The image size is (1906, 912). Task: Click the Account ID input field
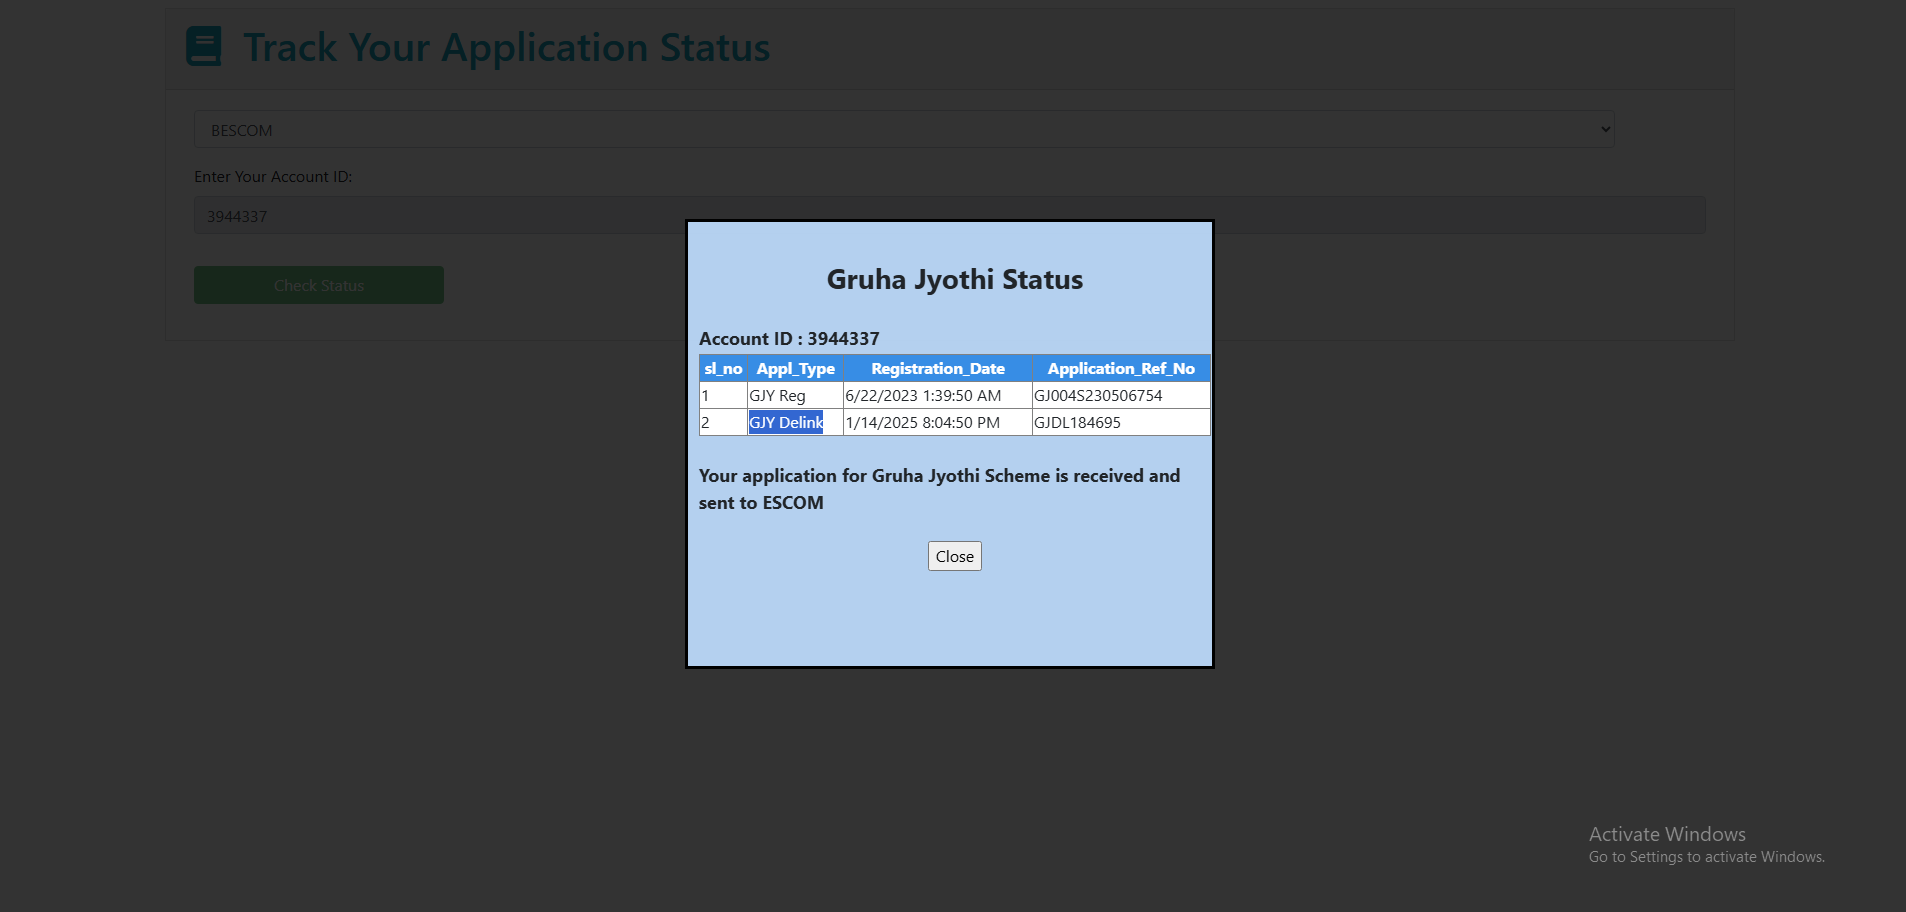click(950, 215)
